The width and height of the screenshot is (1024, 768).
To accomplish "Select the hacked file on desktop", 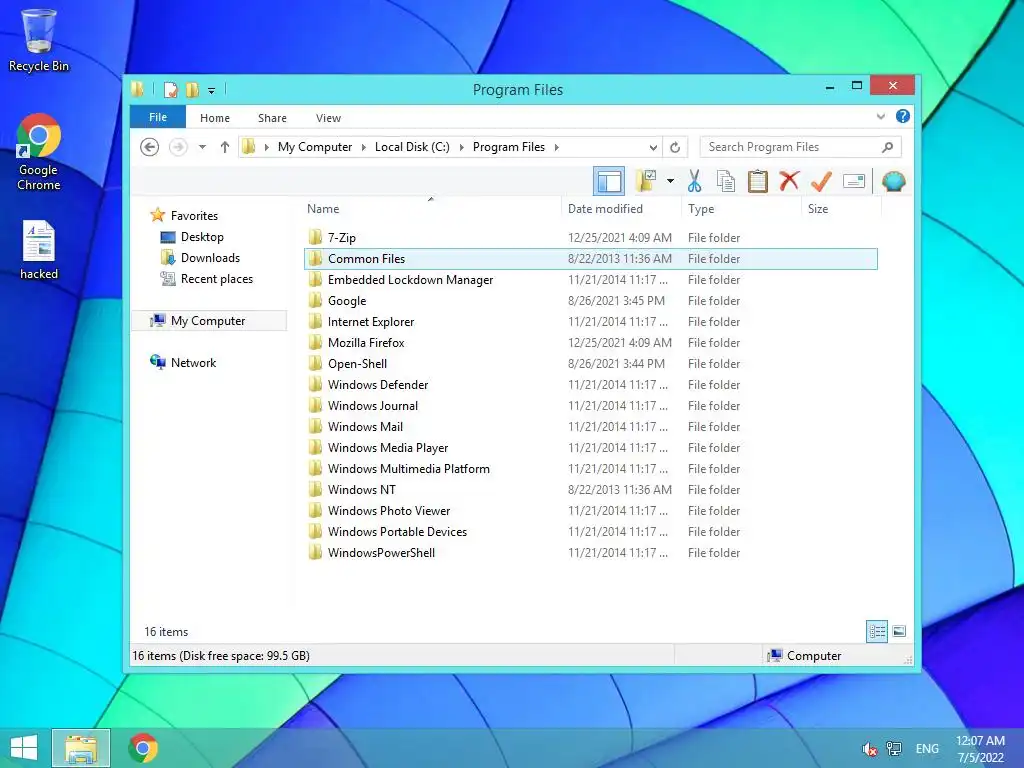I will (39, 251).
